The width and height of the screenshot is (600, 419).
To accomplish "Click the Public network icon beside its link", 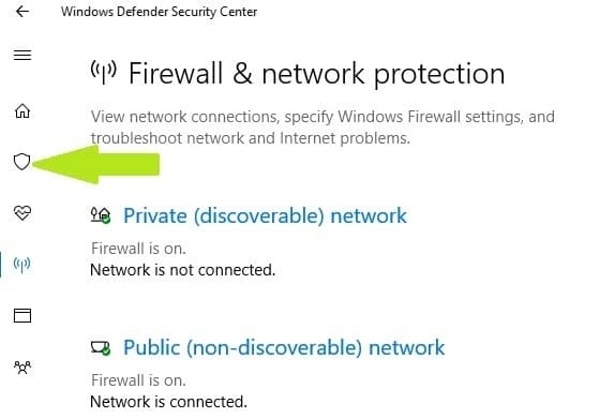I will [101, 348].
